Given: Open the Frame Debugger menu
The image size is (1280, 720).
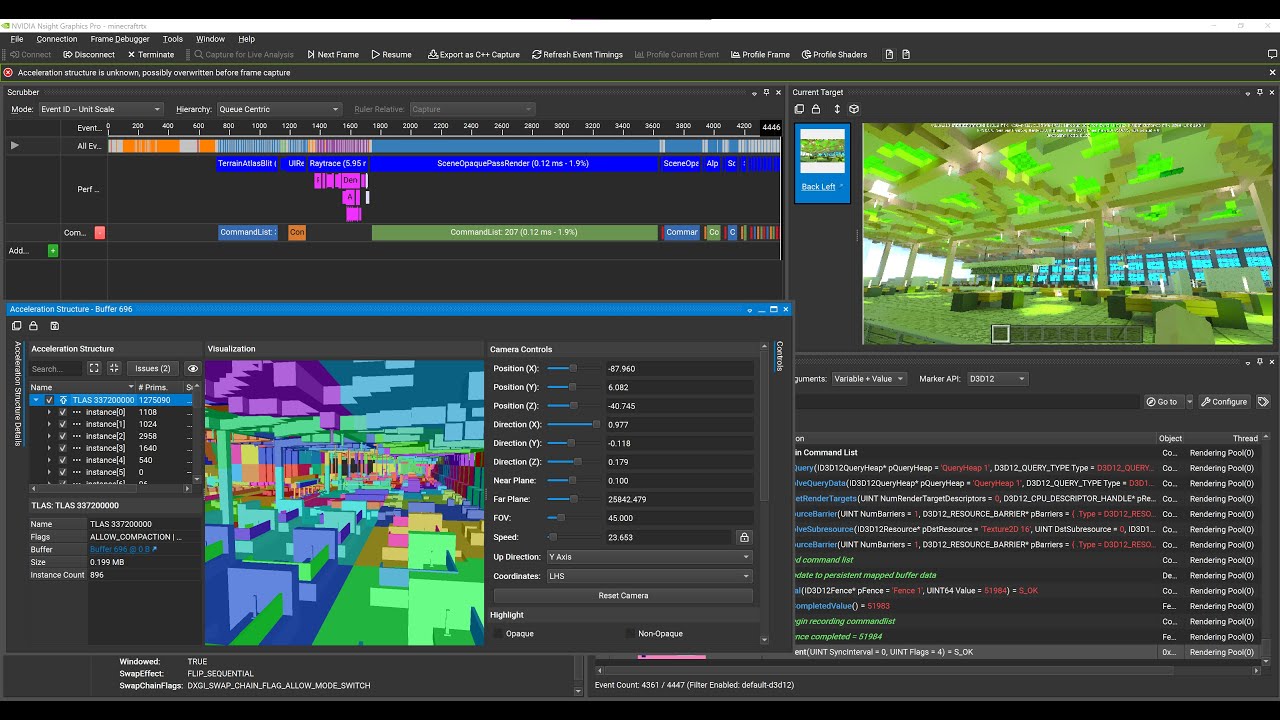Looking at the screenshot, I should [119, 39].
